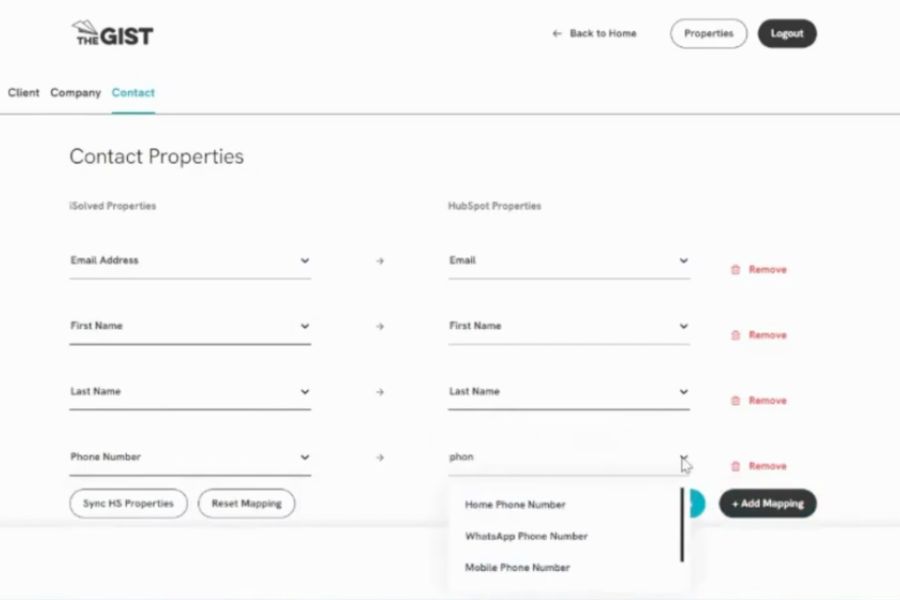
Task: Click the 'iSolved Properties' column label
Action: [x=112, y=206]
